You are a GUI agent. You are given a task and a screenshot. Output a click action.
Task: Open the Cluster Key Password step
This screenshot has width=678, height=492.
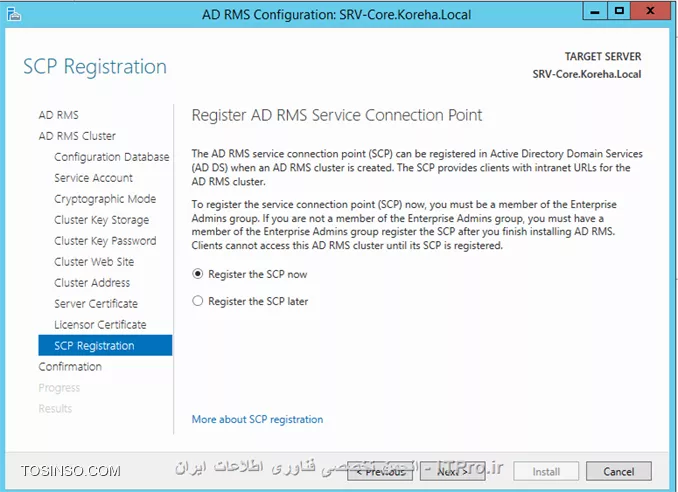point(105,241)
